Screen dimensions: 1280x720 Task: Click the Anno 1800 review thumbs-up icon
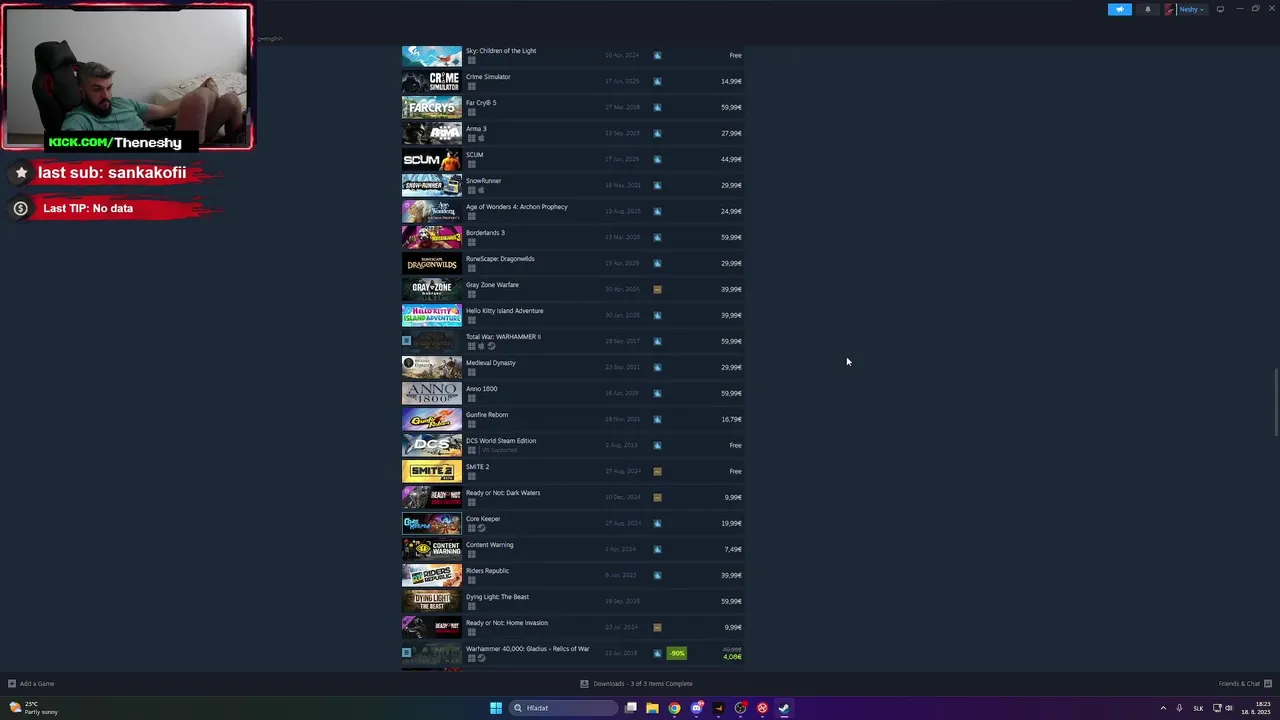657,393
